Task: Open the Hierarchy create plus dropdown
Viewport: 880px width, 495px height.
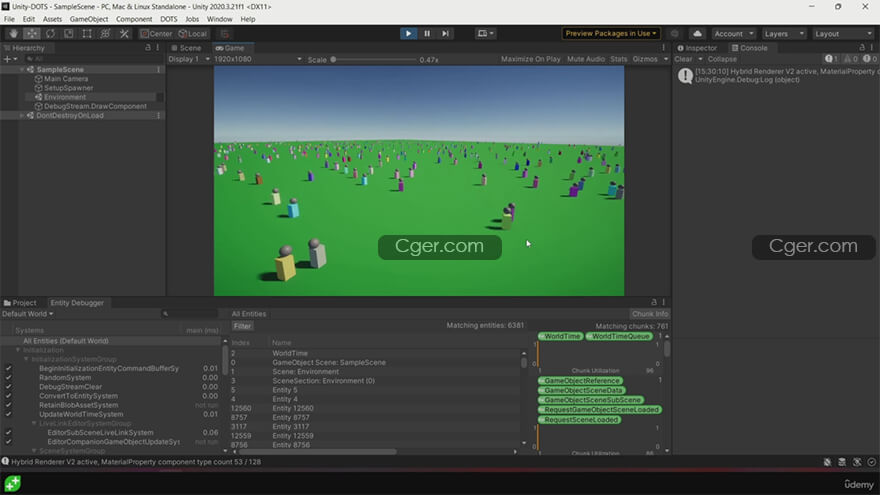Action: point(10,59)
